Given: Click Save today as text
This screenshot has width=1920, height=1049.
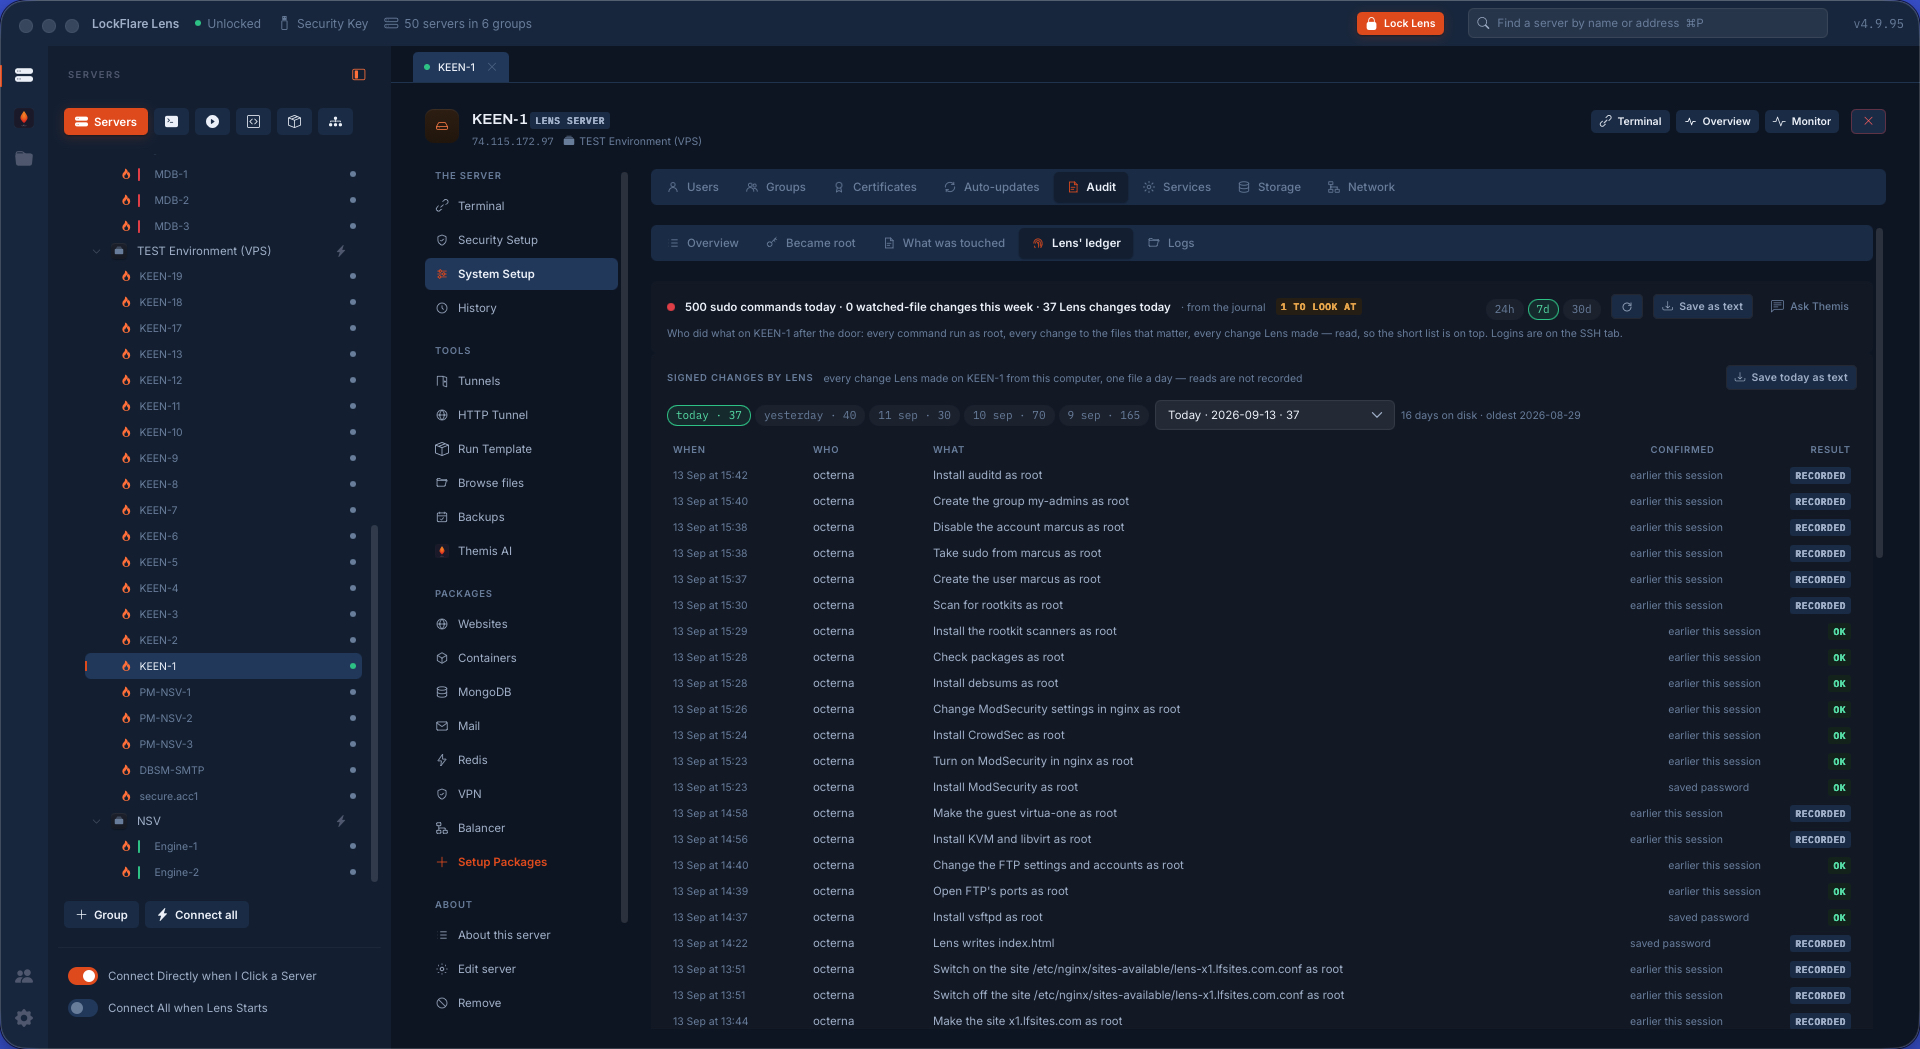Looking at the screenshot, I should pos(1791,377).
